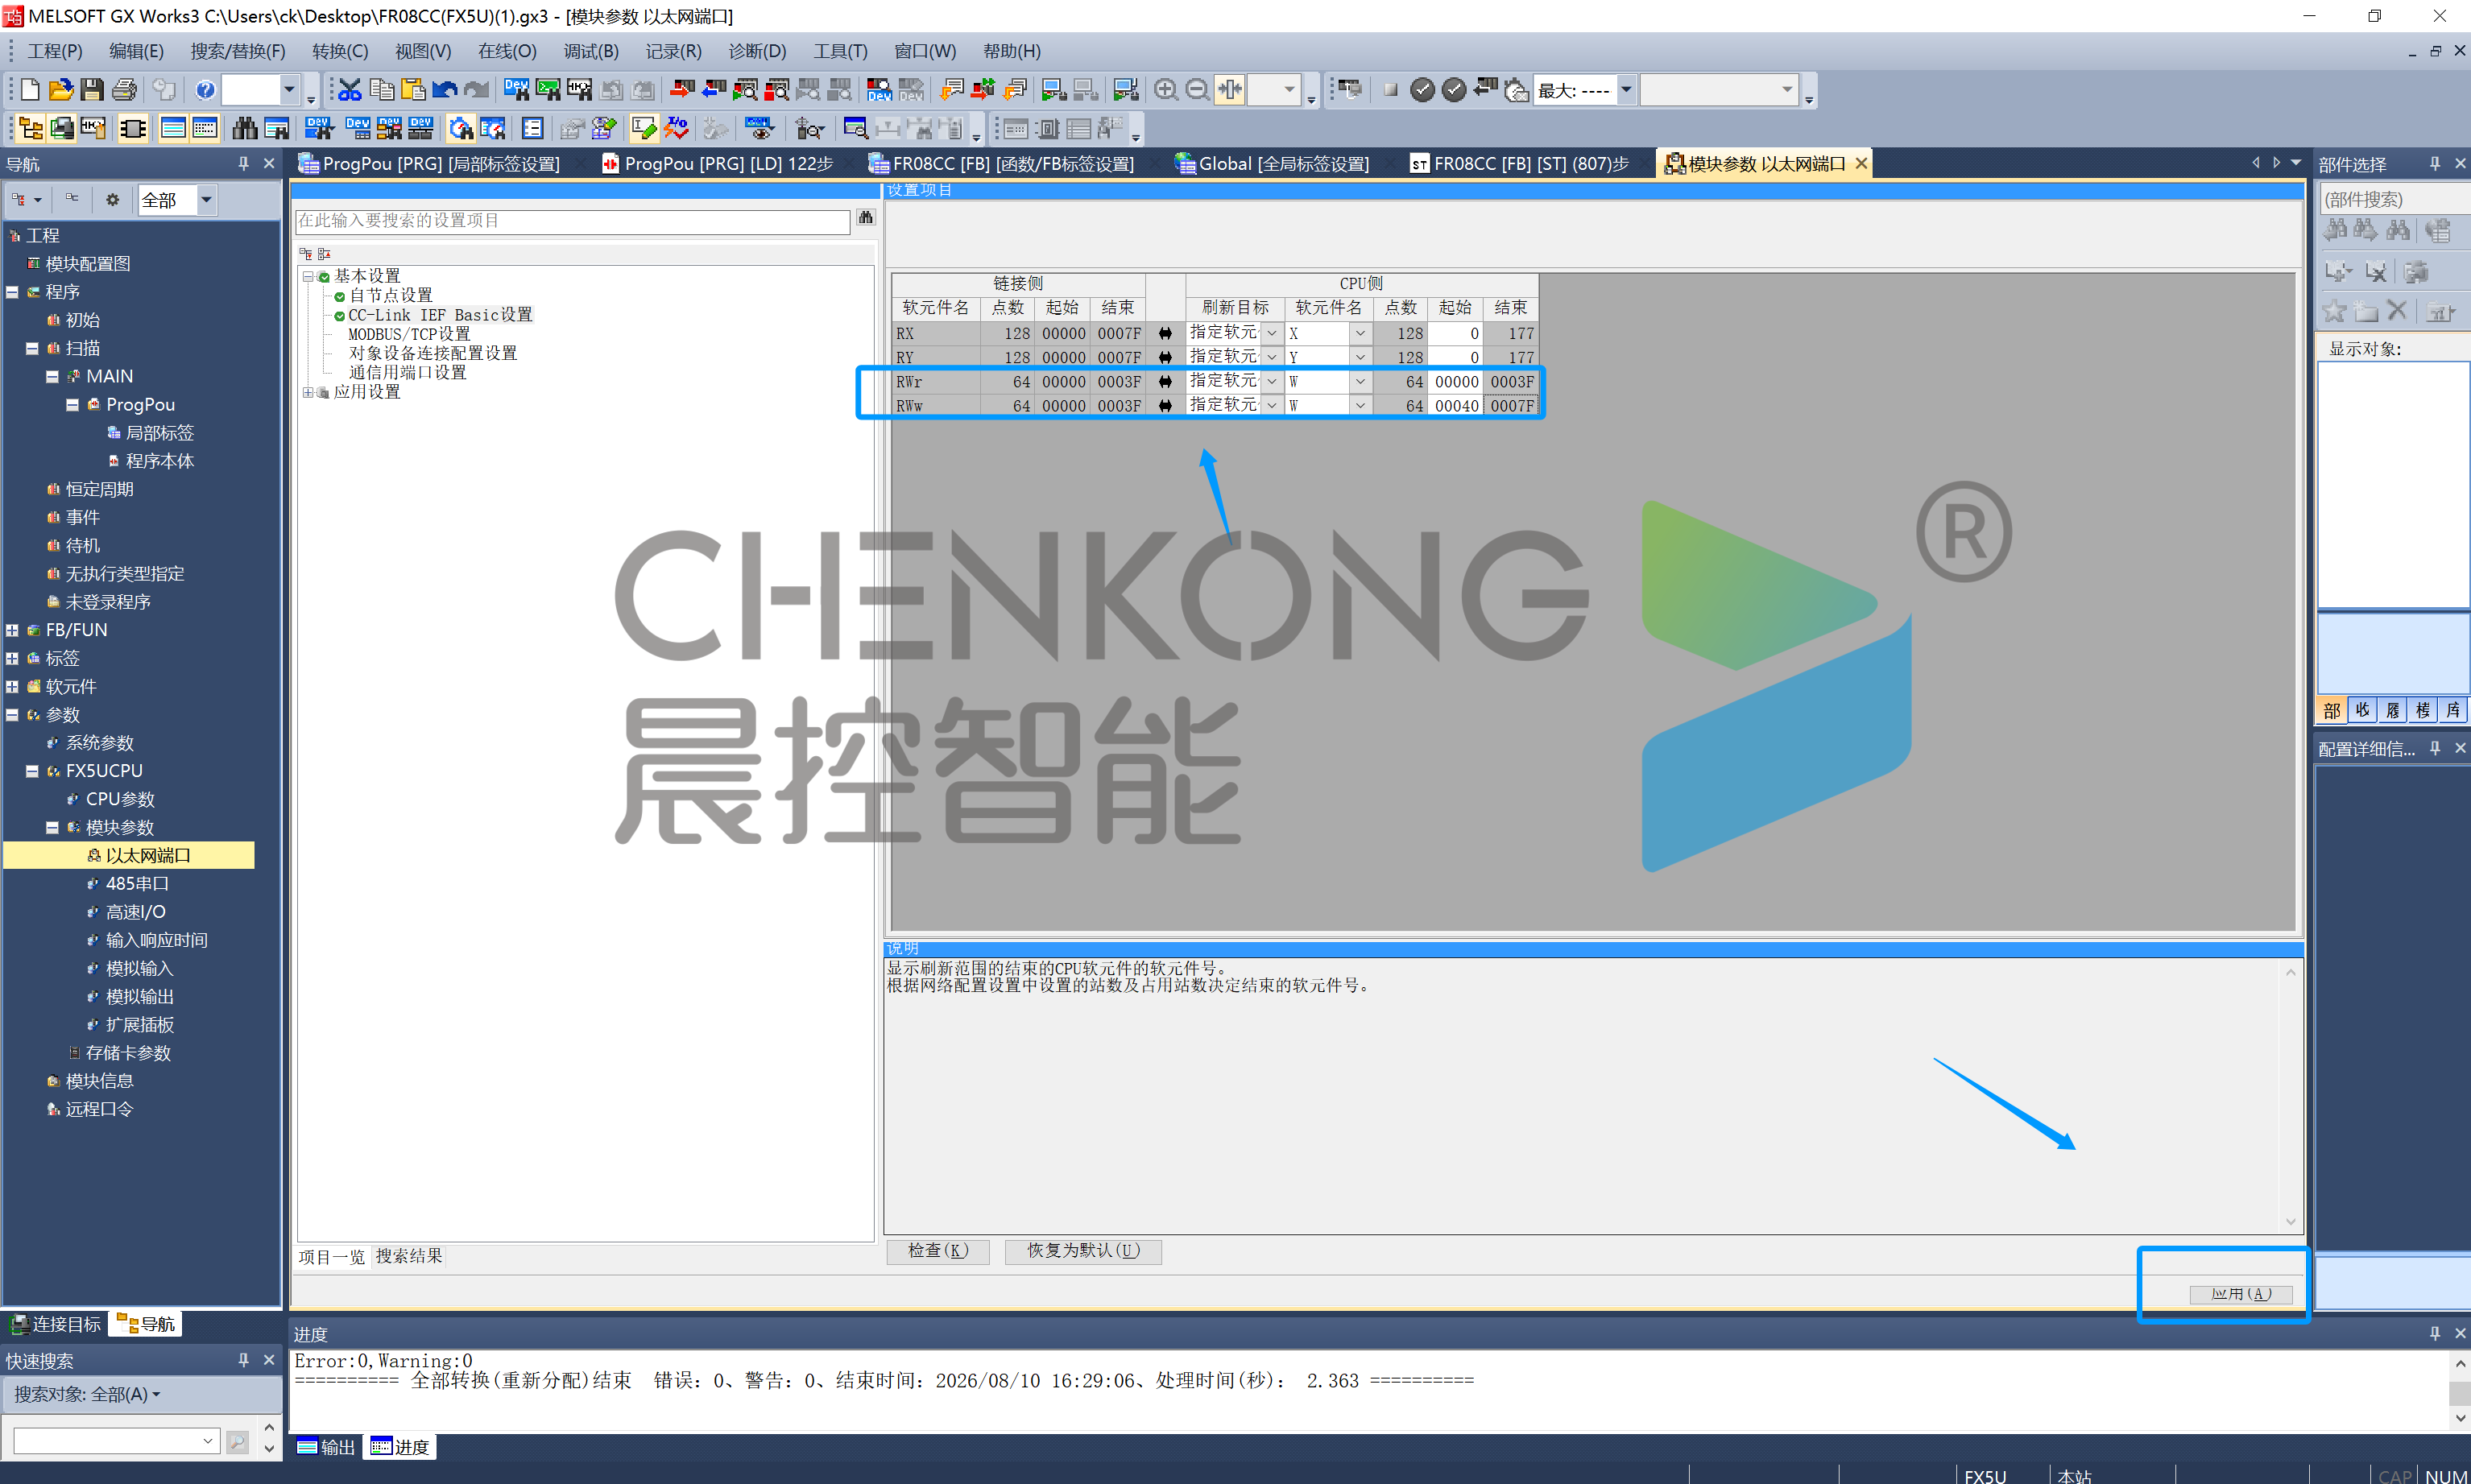Select 485串口 in the navigation tree

pos(137,884)
